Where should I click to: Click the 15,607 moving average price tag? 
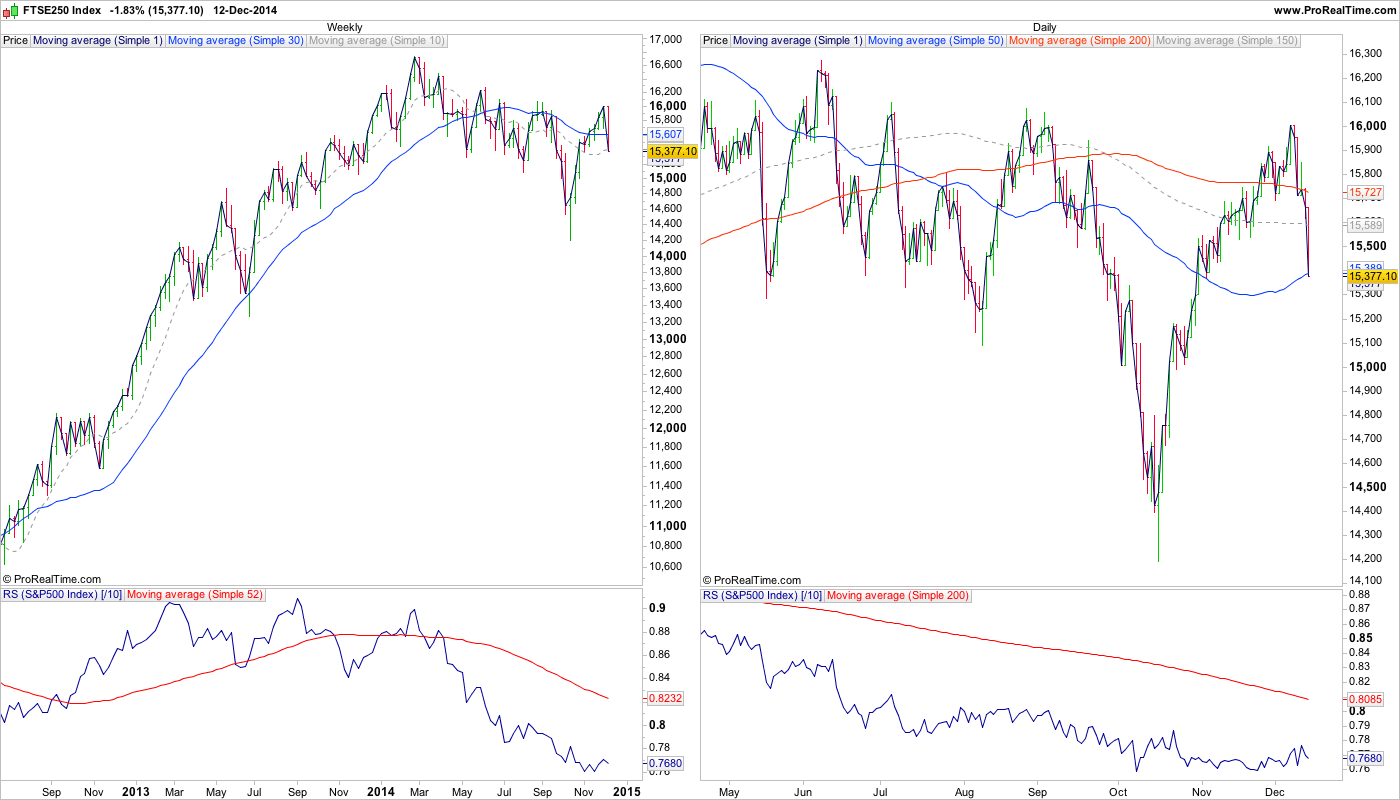pyautogui.click(x=665, y=134)
